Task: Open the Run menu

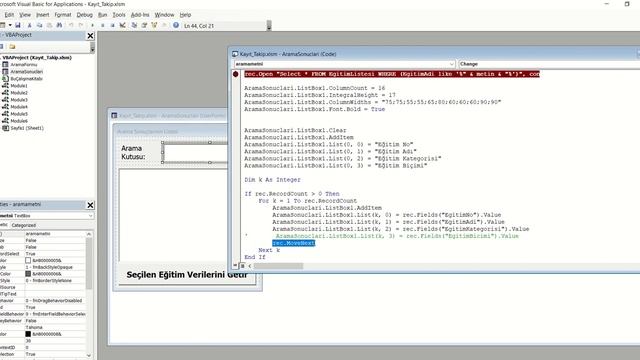Action: 102,15
